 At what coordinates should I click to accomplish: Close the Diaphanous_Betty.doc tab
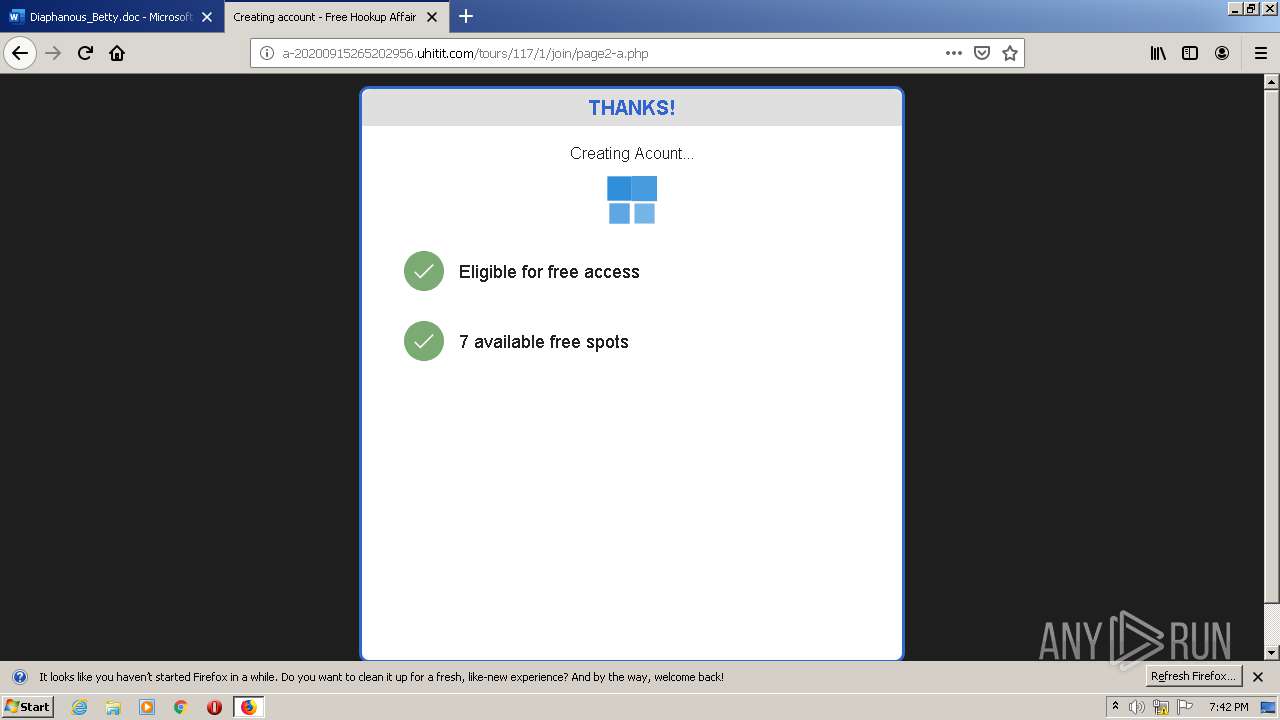207,17
